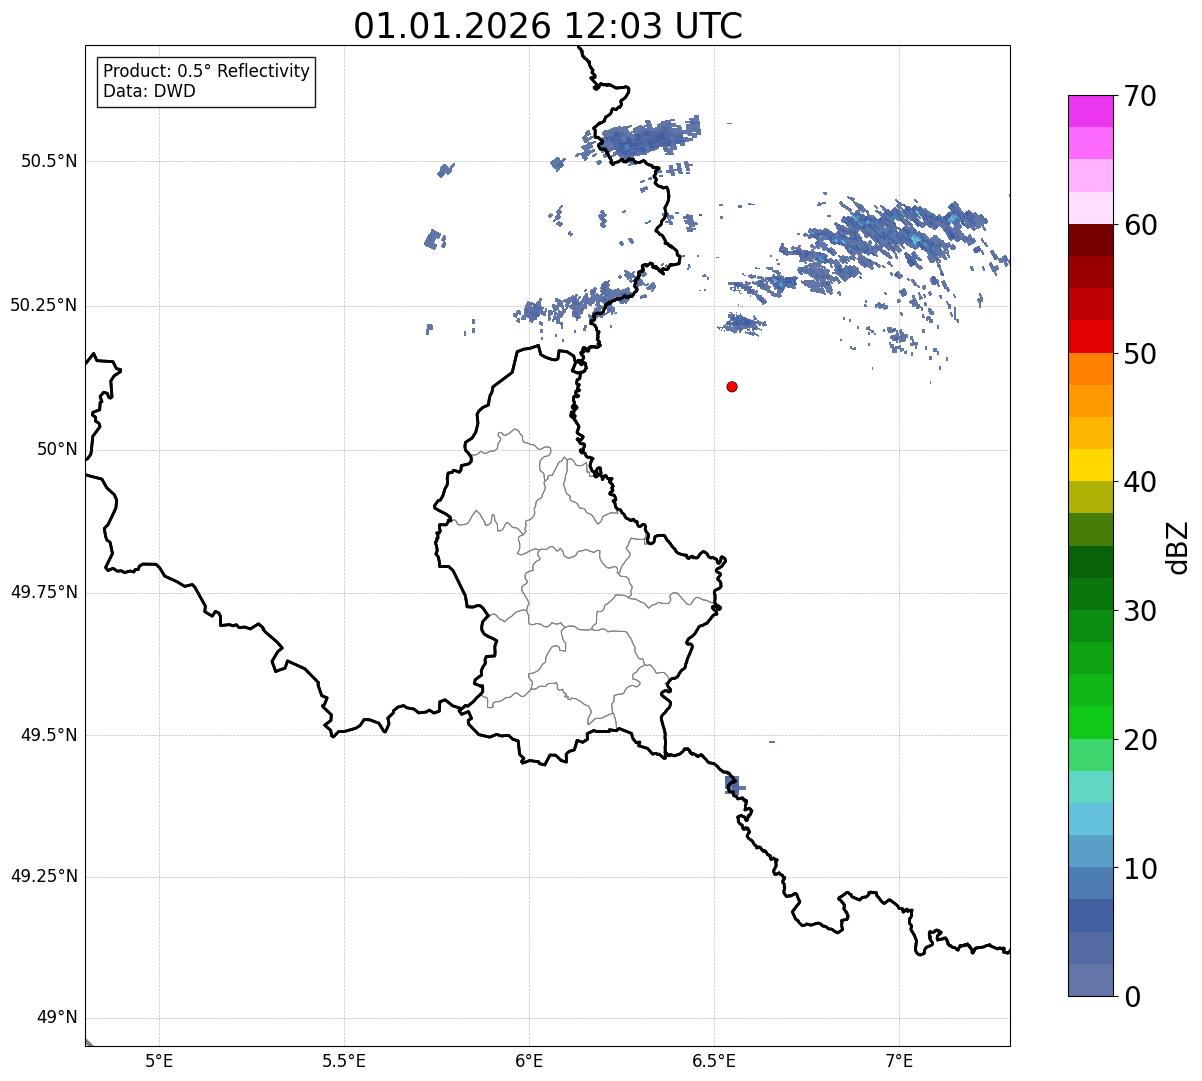The height and width of the screenshot is (1081, 1202).
Task: Click the longitude label 7°E
Action: (x=899, y=1060)
